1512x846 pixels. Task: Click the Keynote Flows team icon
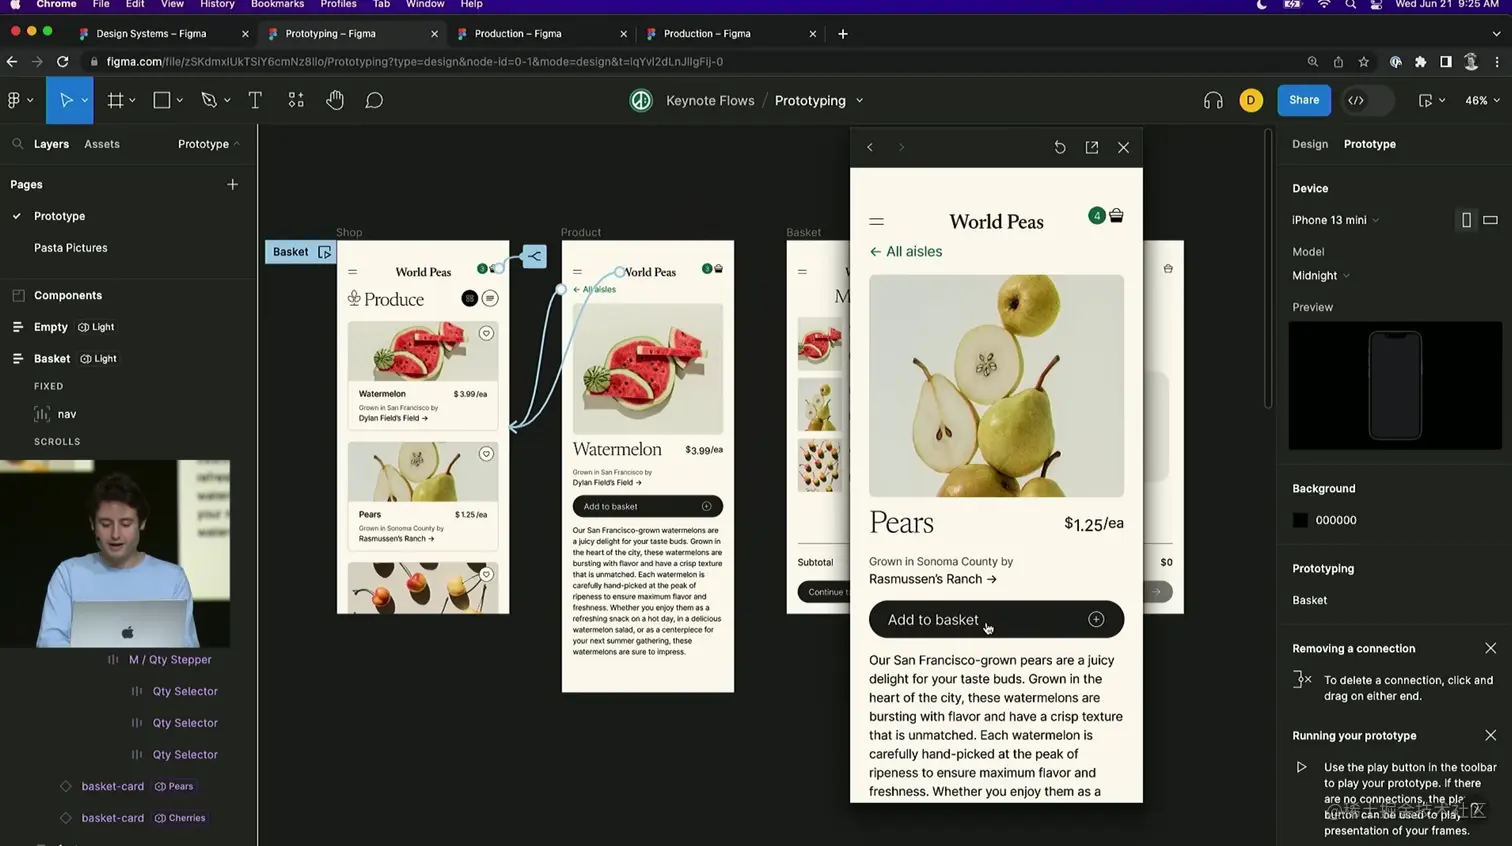[641, 100]
